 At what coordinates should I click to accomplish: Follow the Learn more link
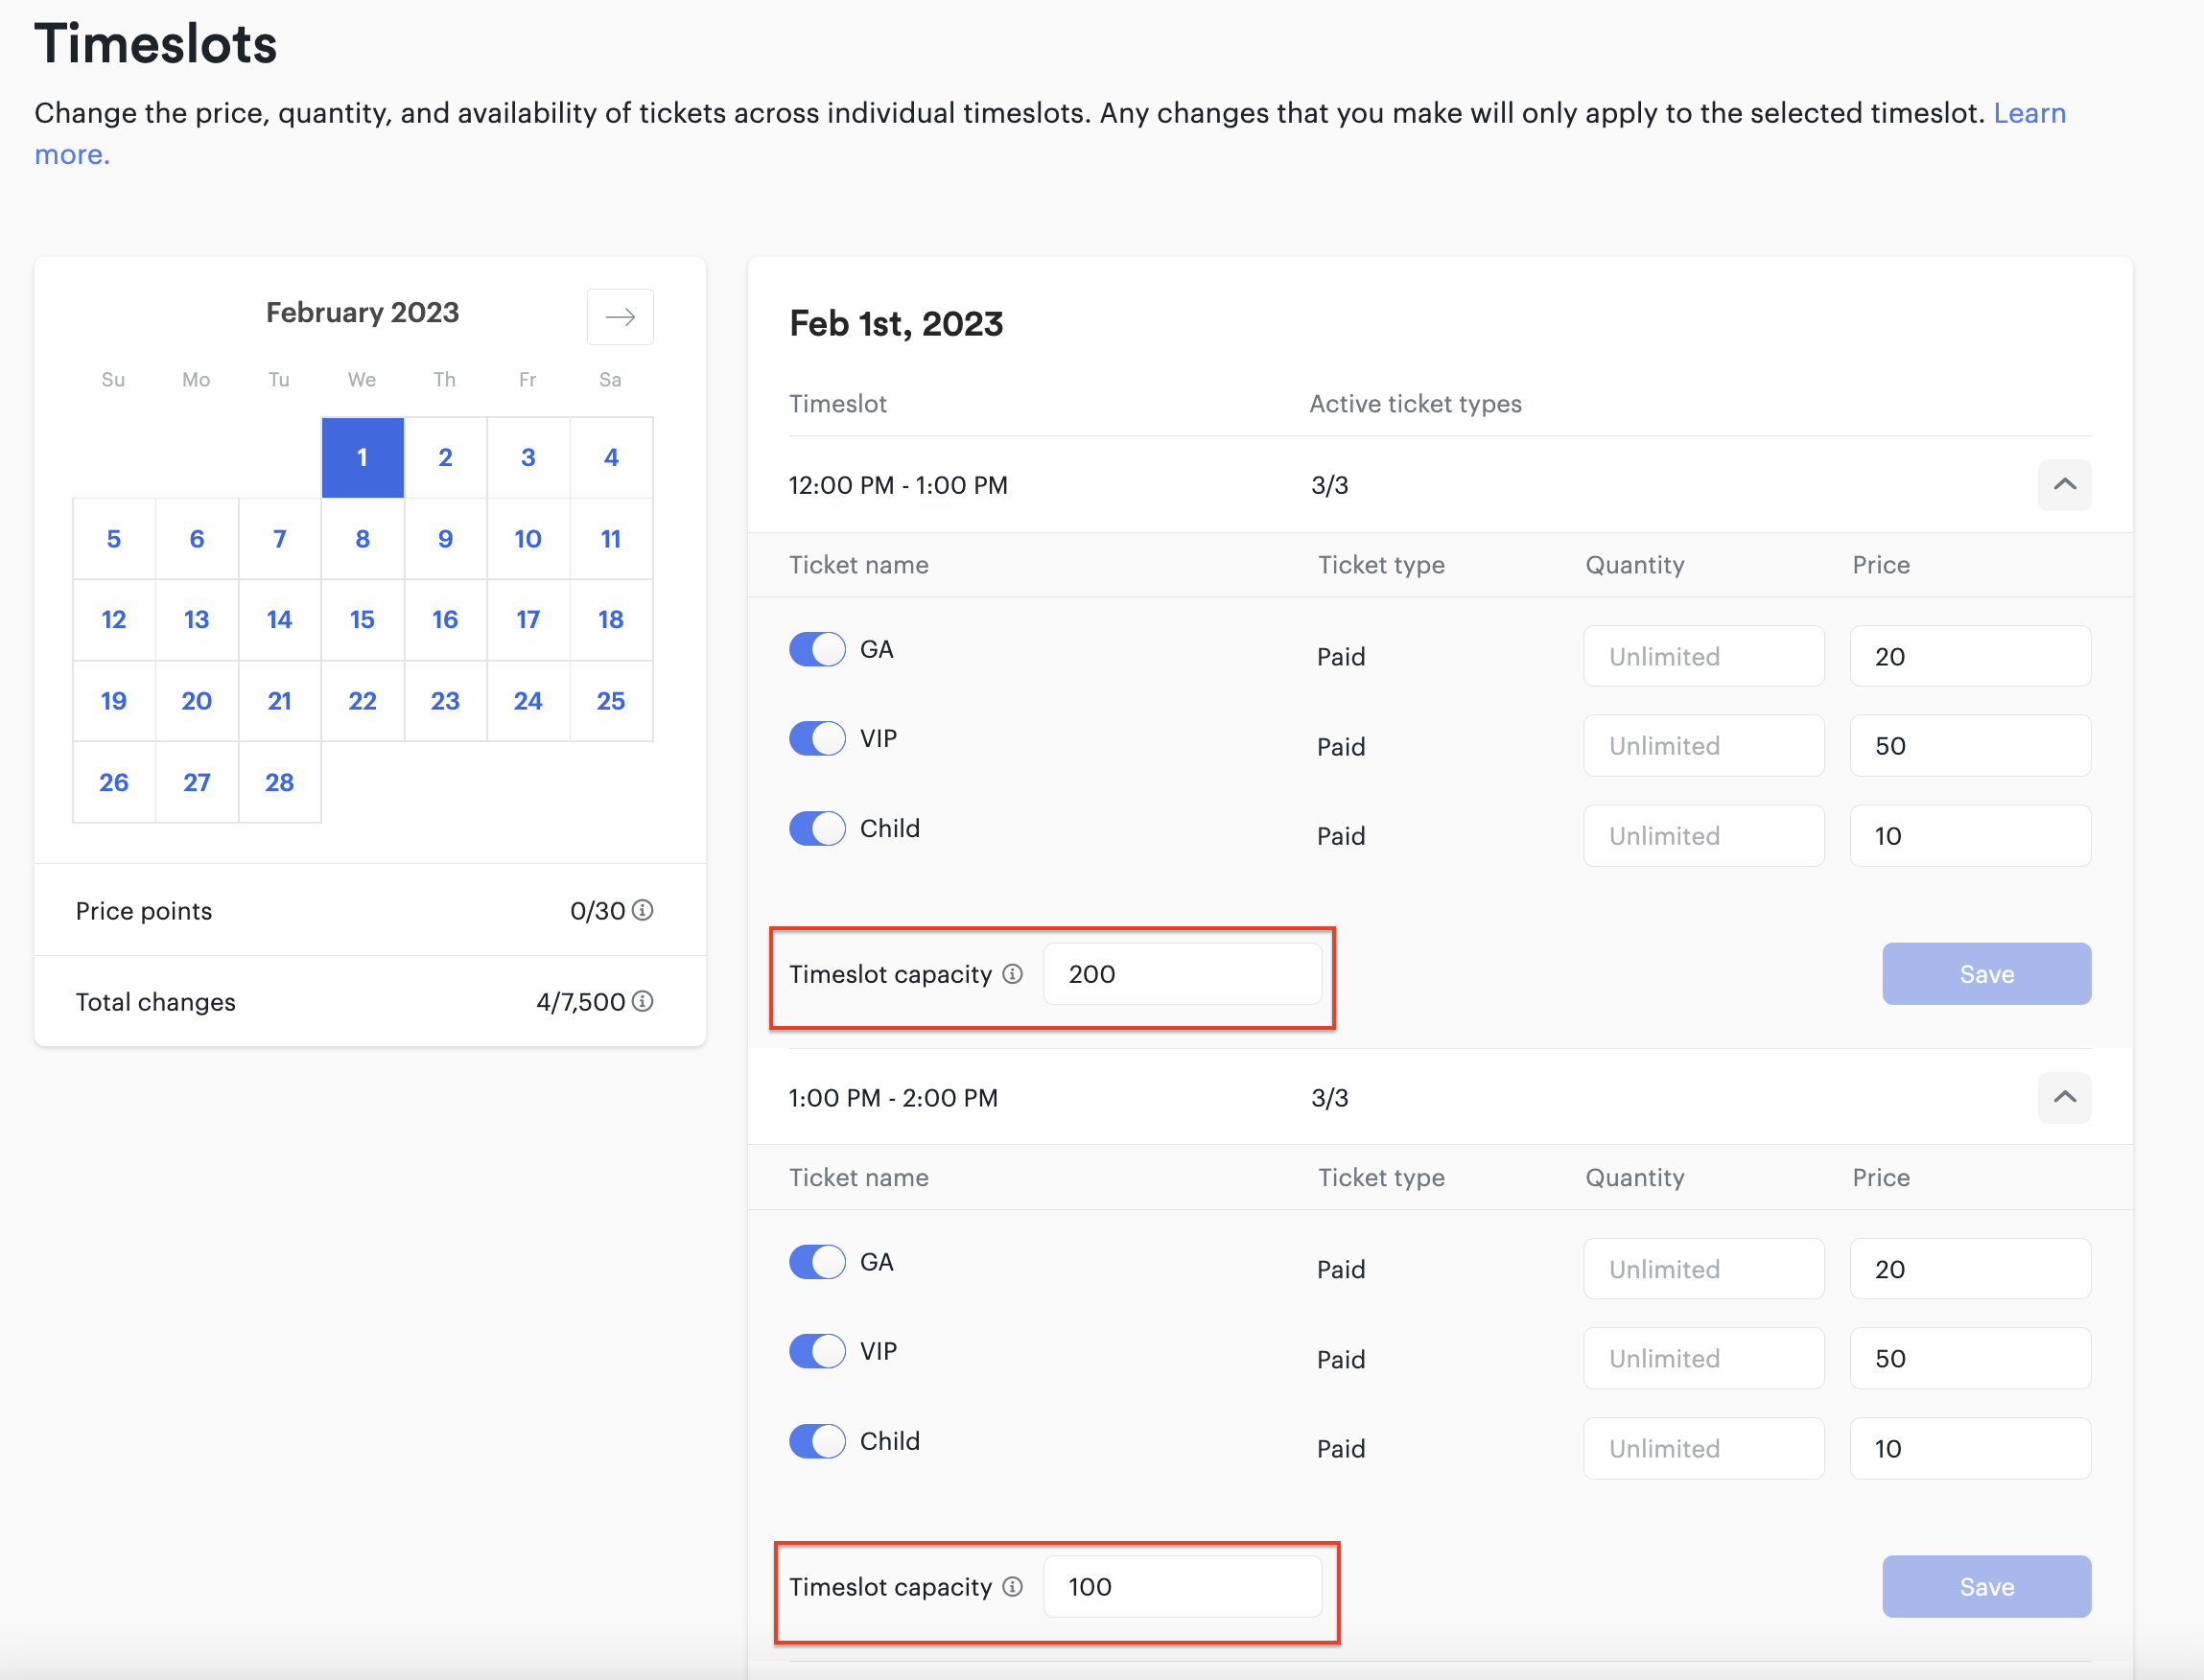click(x=1050, y=134)
